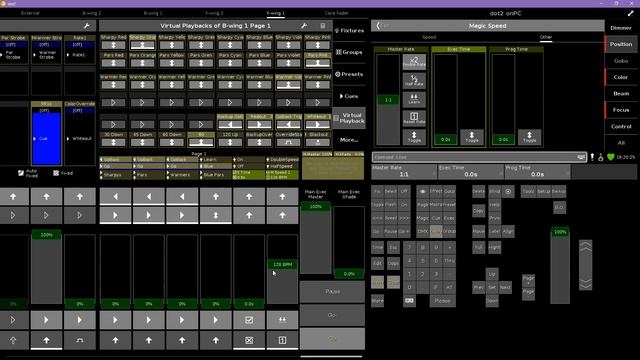This screenshot has height=360, width=640.
Task: Trigger the Sharpy Red virtual playback button
Action: 113,45
